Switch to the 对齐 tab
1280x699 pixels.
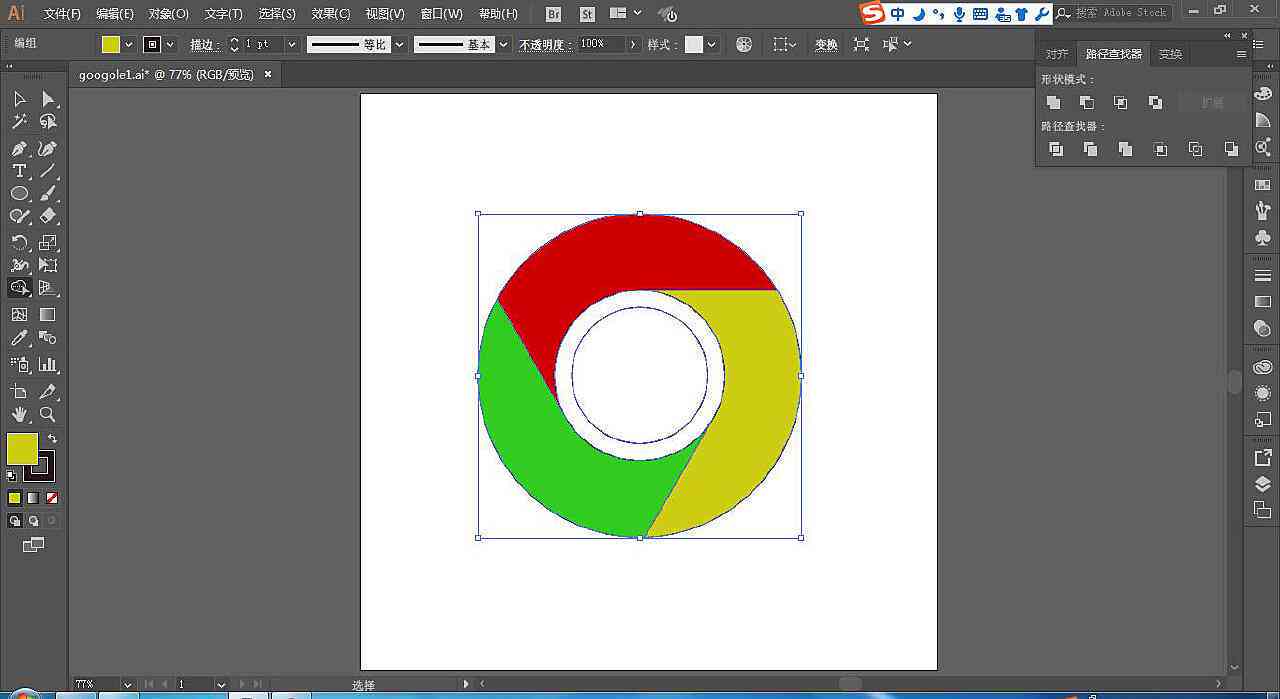1057,54
